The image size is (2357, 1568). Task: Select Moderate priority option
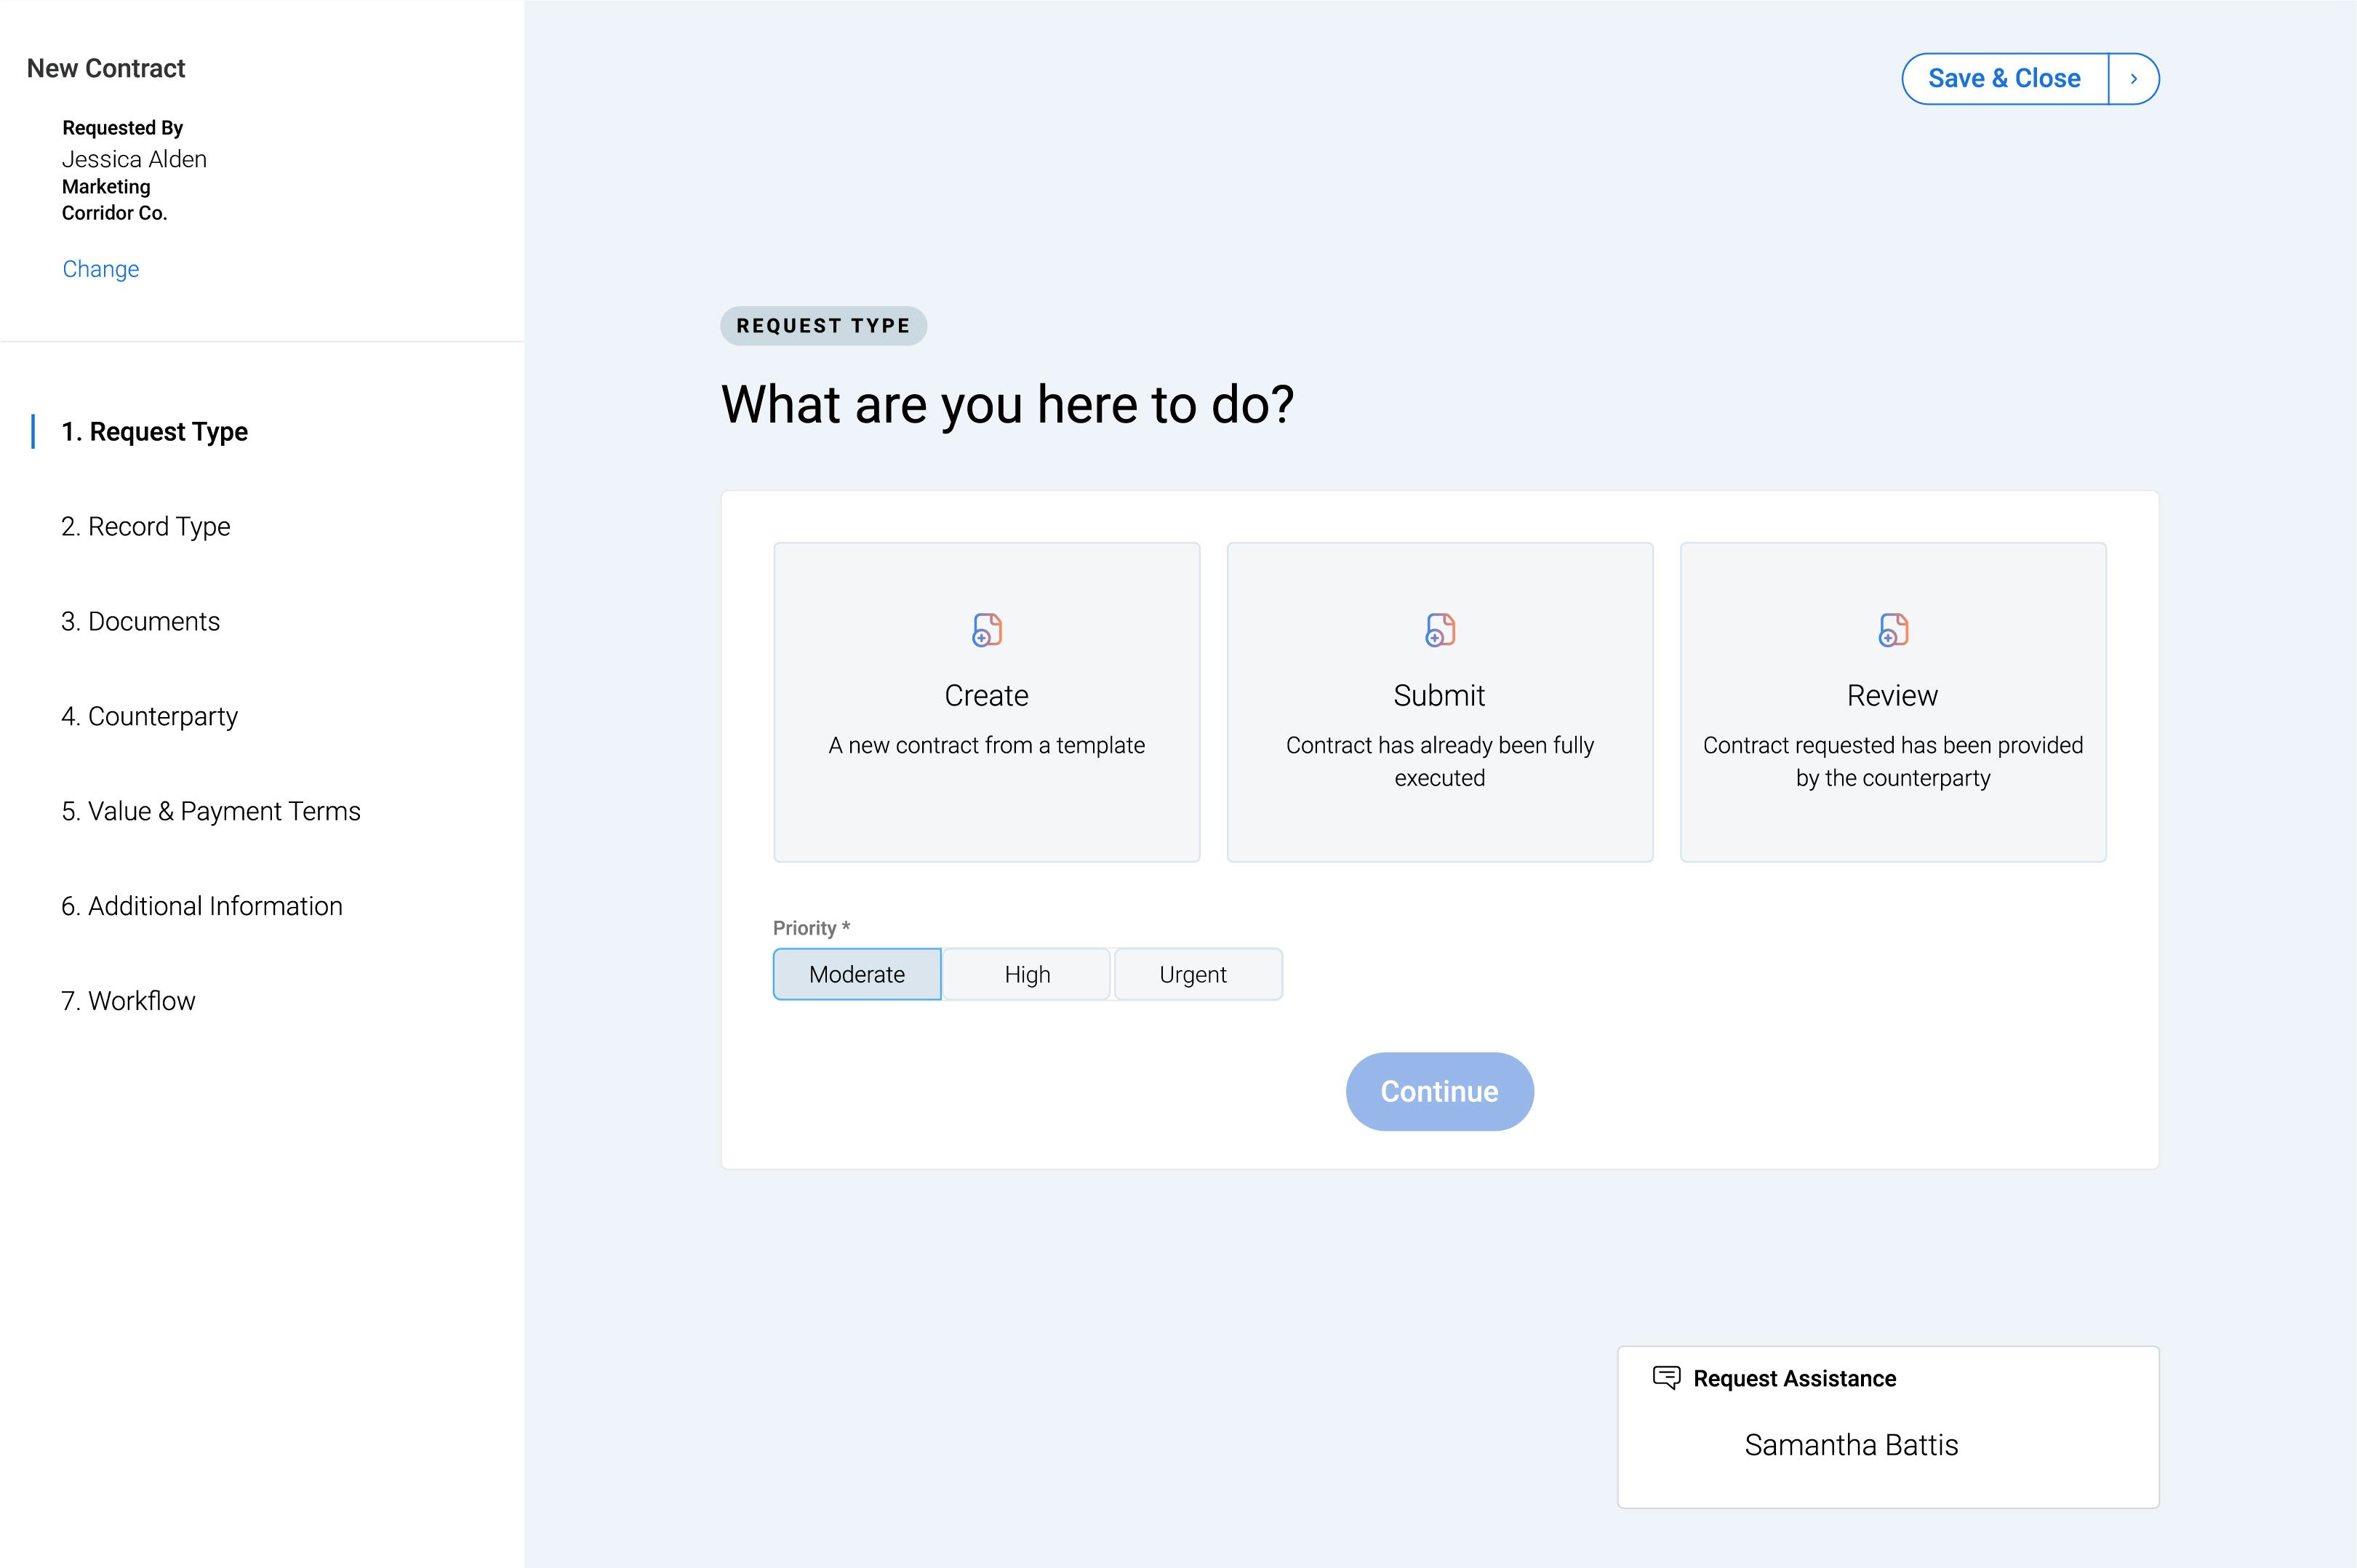coord(856,974)
